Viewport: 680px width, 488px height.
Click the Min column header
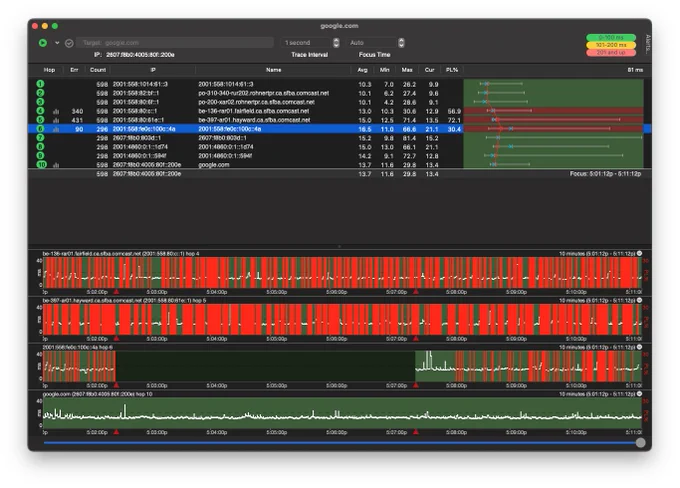pos(384,70)
